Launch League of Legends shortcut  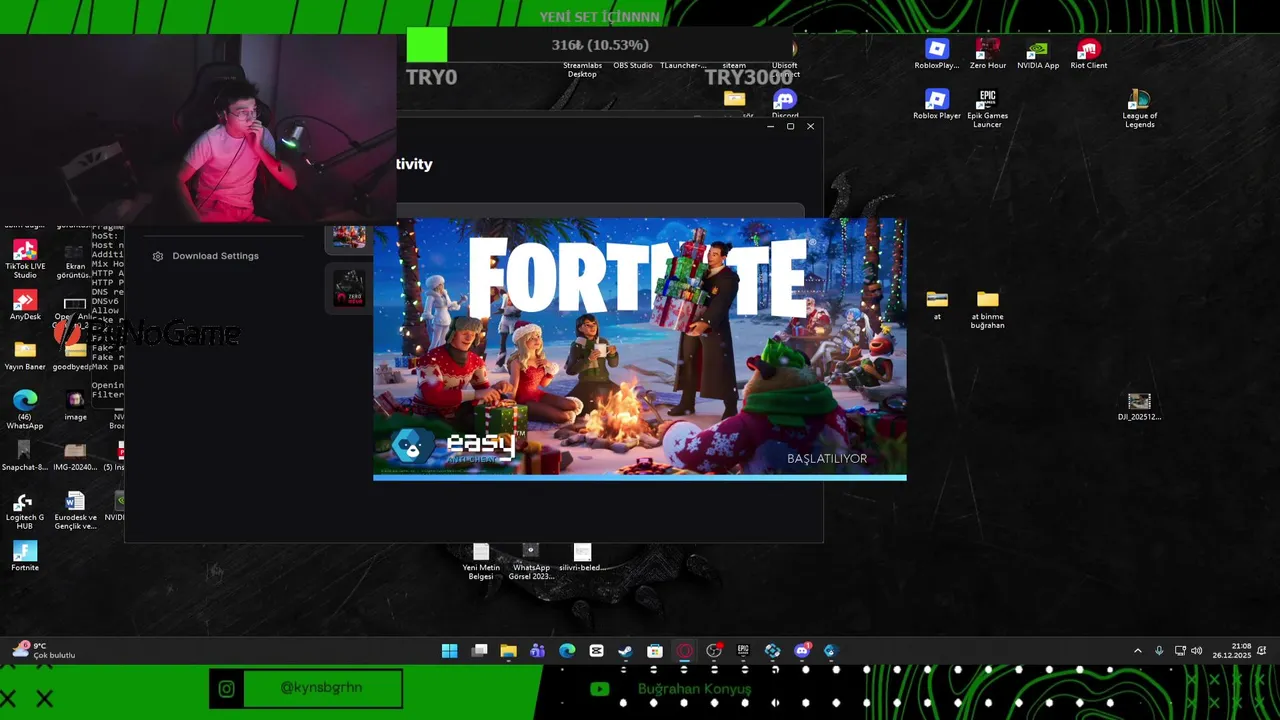[x=1139, y=108]
